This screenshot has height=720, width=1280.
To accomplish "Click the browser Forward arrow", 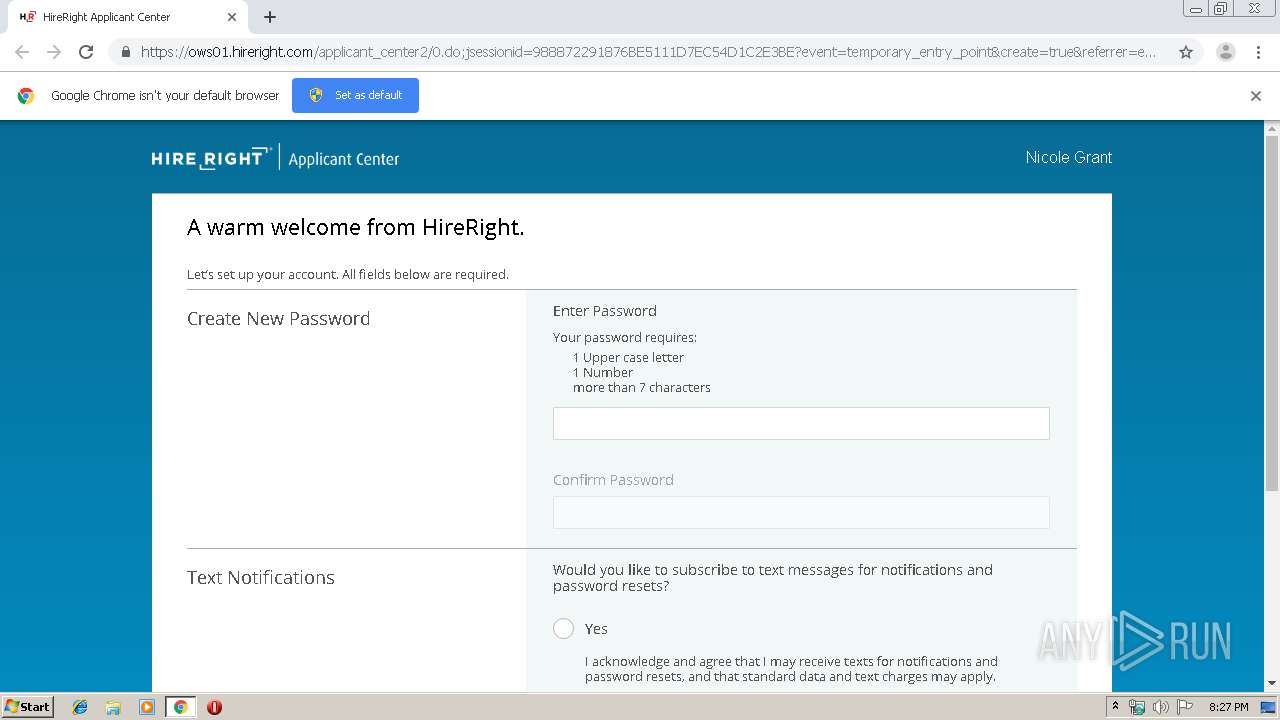I will pos(54,52).
